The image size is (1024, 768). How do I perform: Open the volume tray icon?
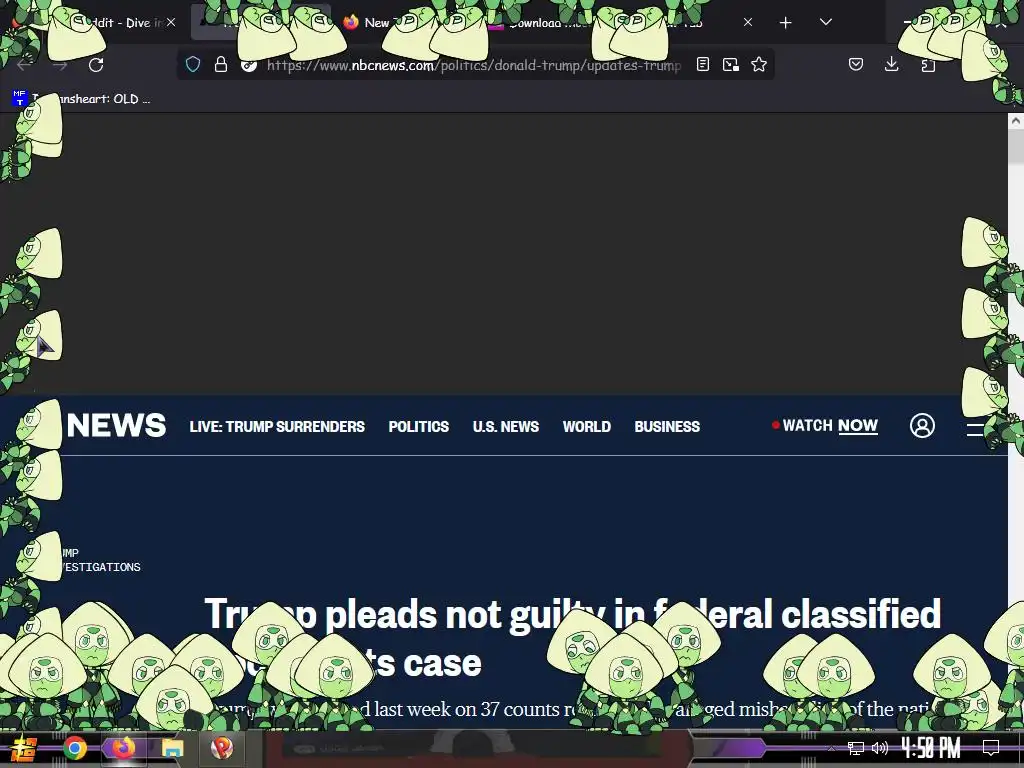880,748
